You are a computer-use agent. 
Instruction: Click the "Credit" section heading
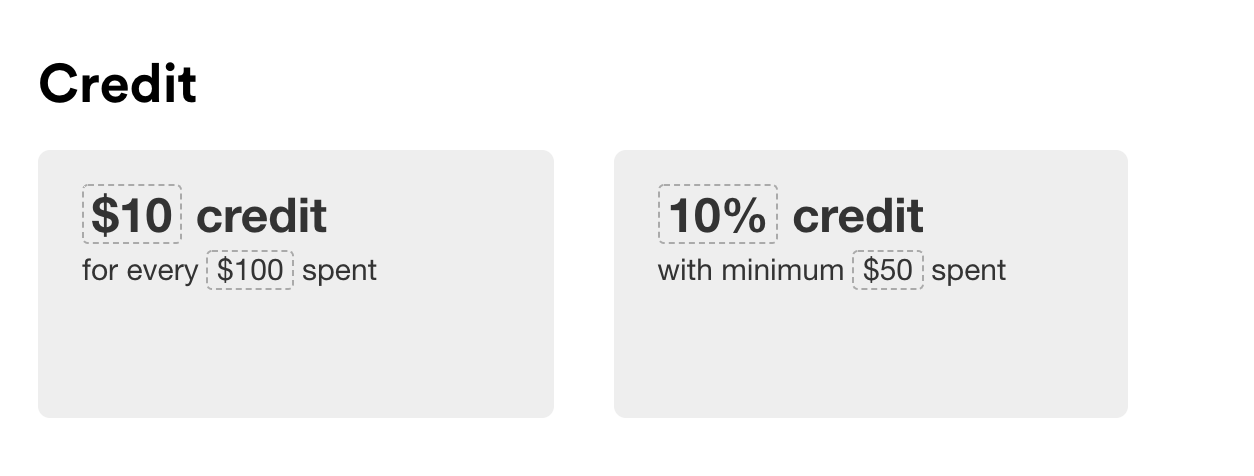coord(118,83)
